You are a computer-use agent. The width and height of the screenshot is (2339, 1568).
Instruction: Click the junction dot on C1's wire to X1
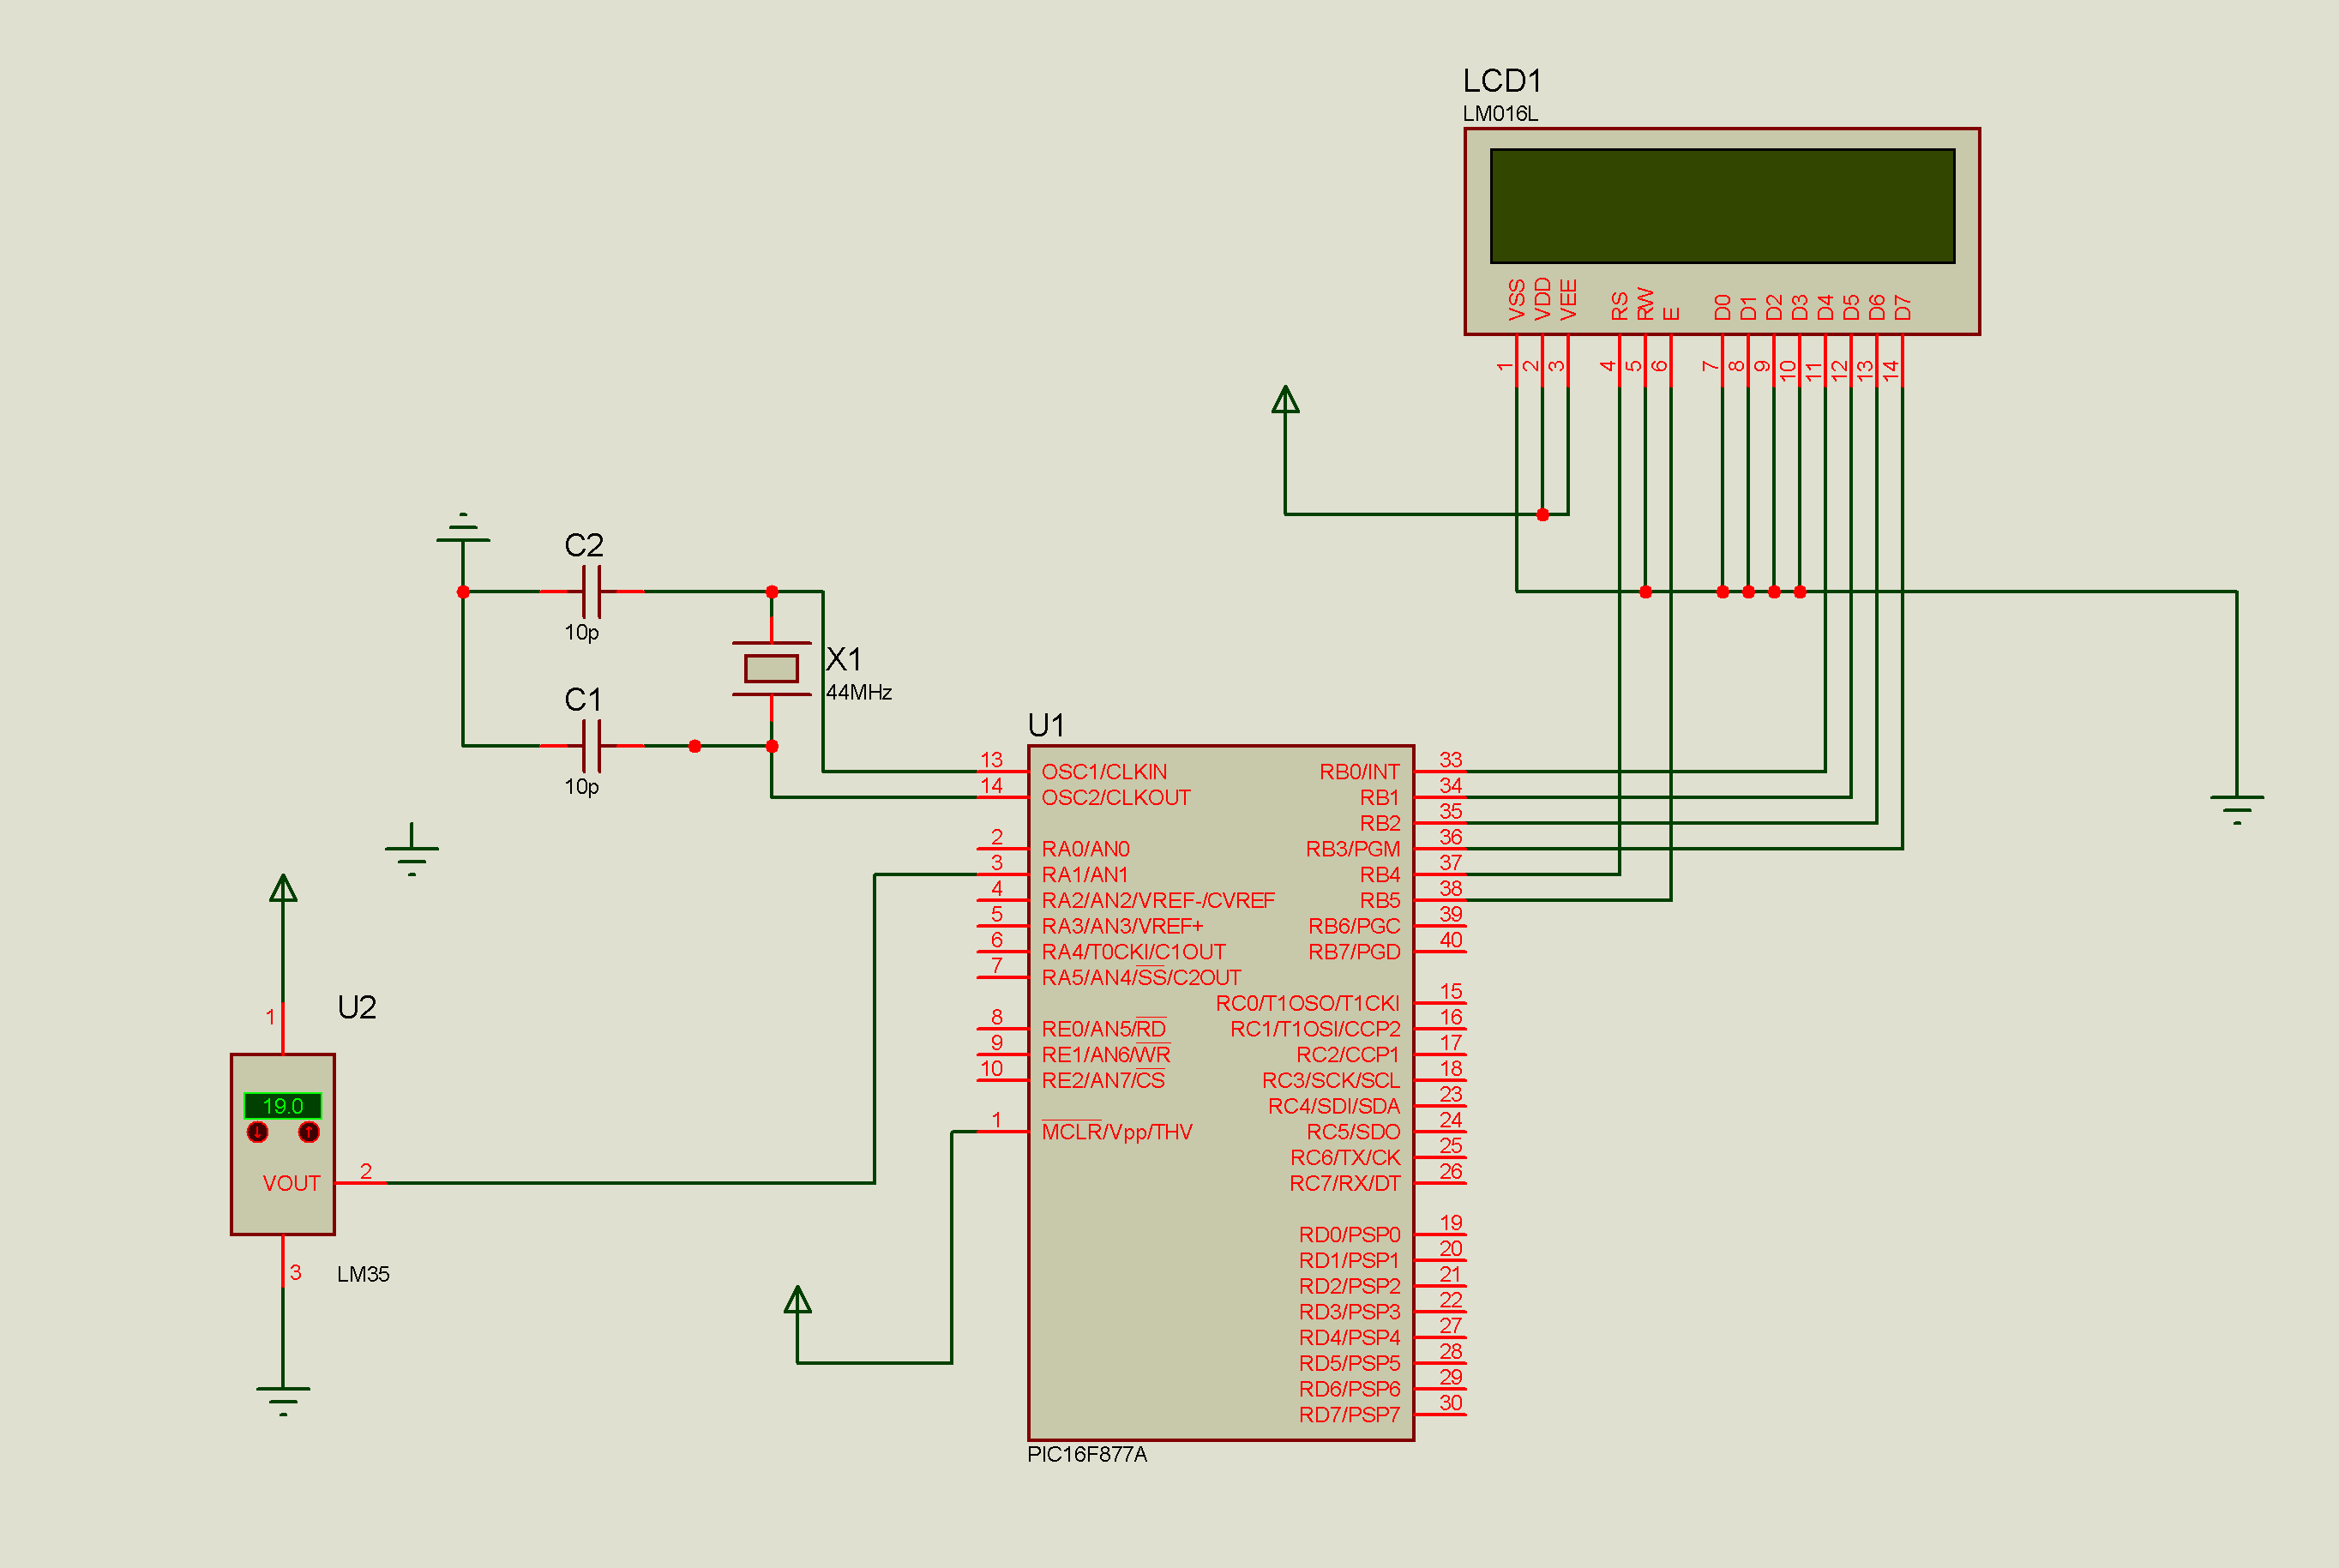[x=695, y=746]
